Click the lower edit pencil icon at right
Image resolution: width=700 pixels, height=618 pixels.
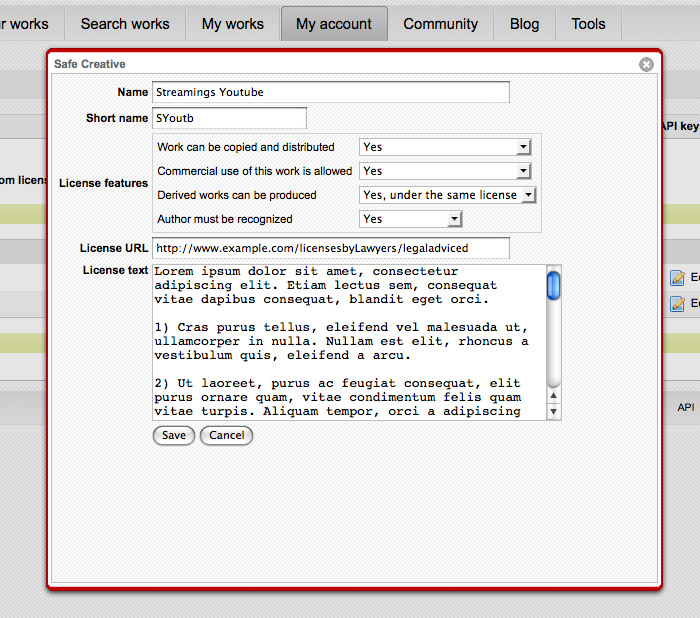678,303
